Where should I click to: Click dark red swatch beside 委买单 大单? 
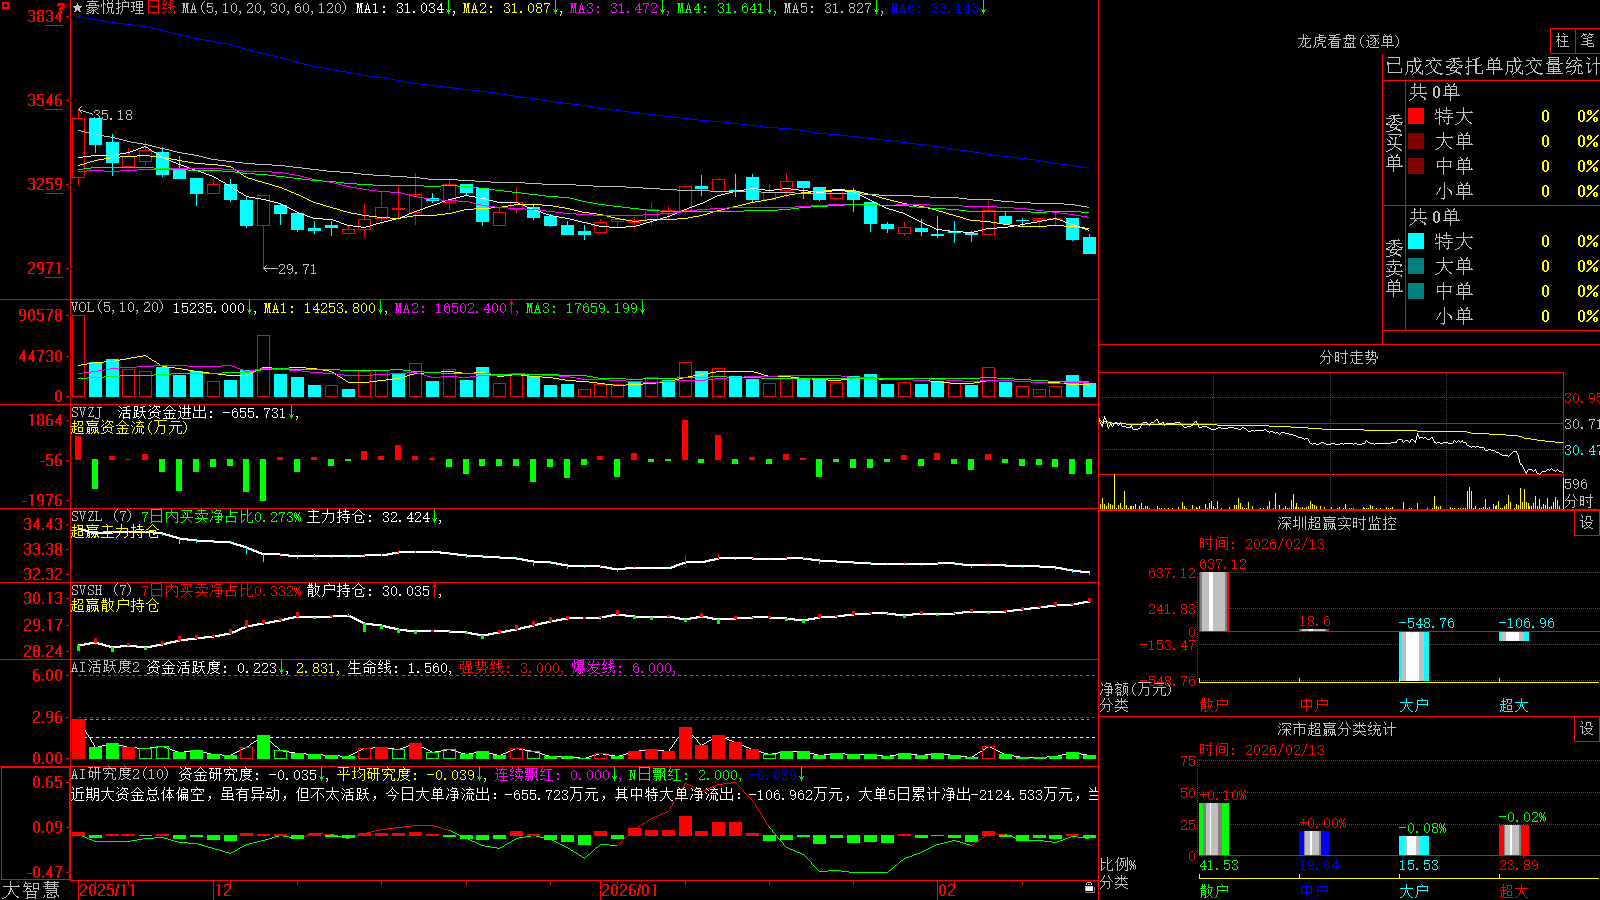1416,141
